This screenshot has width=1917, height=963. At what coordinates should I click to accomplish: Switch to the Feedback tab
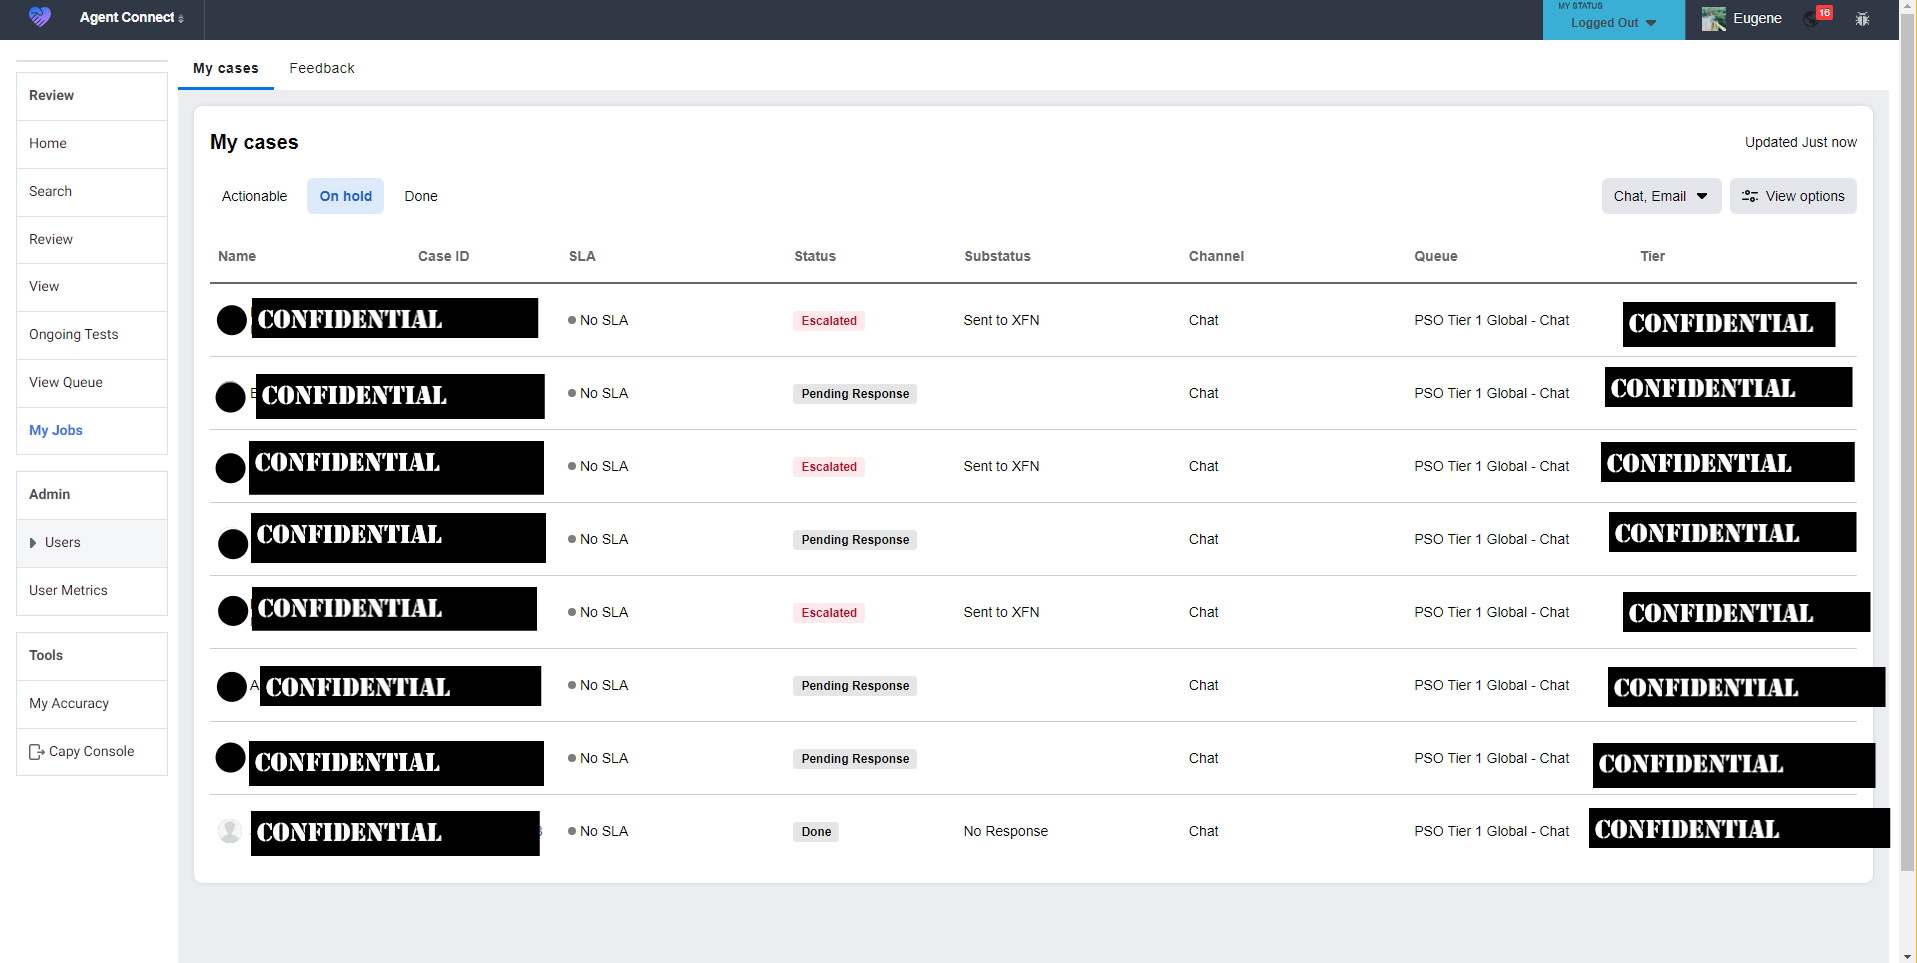322,68
